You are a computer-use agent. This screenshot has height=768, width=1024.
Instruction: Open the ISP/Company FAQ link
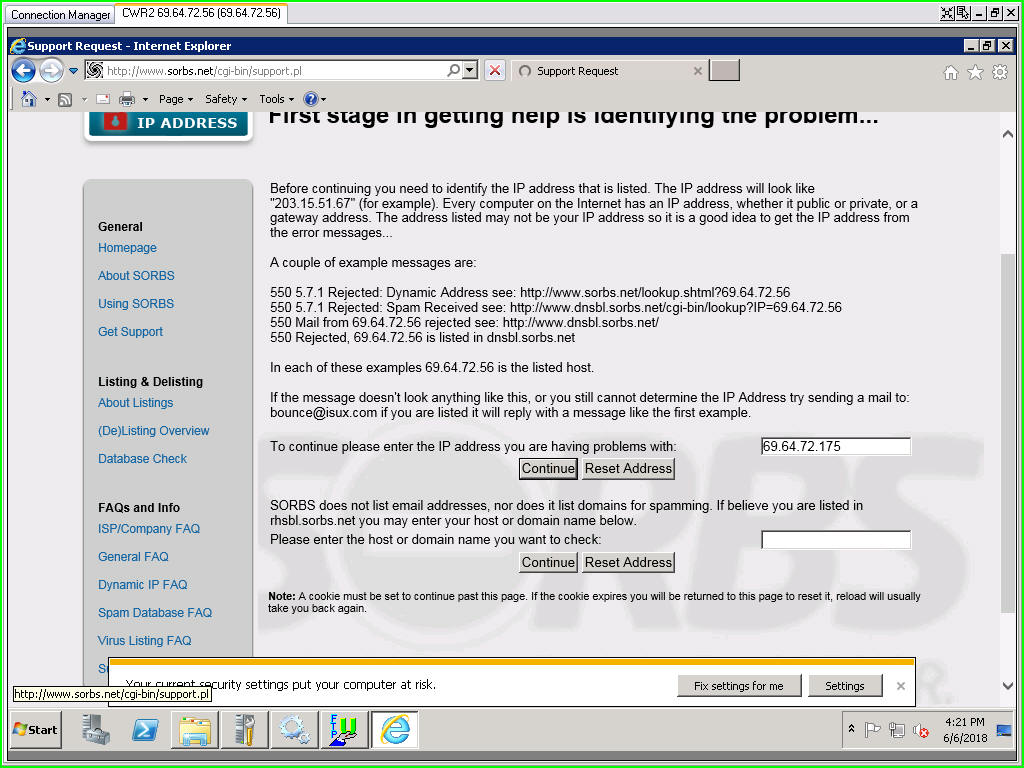point(149,529)
